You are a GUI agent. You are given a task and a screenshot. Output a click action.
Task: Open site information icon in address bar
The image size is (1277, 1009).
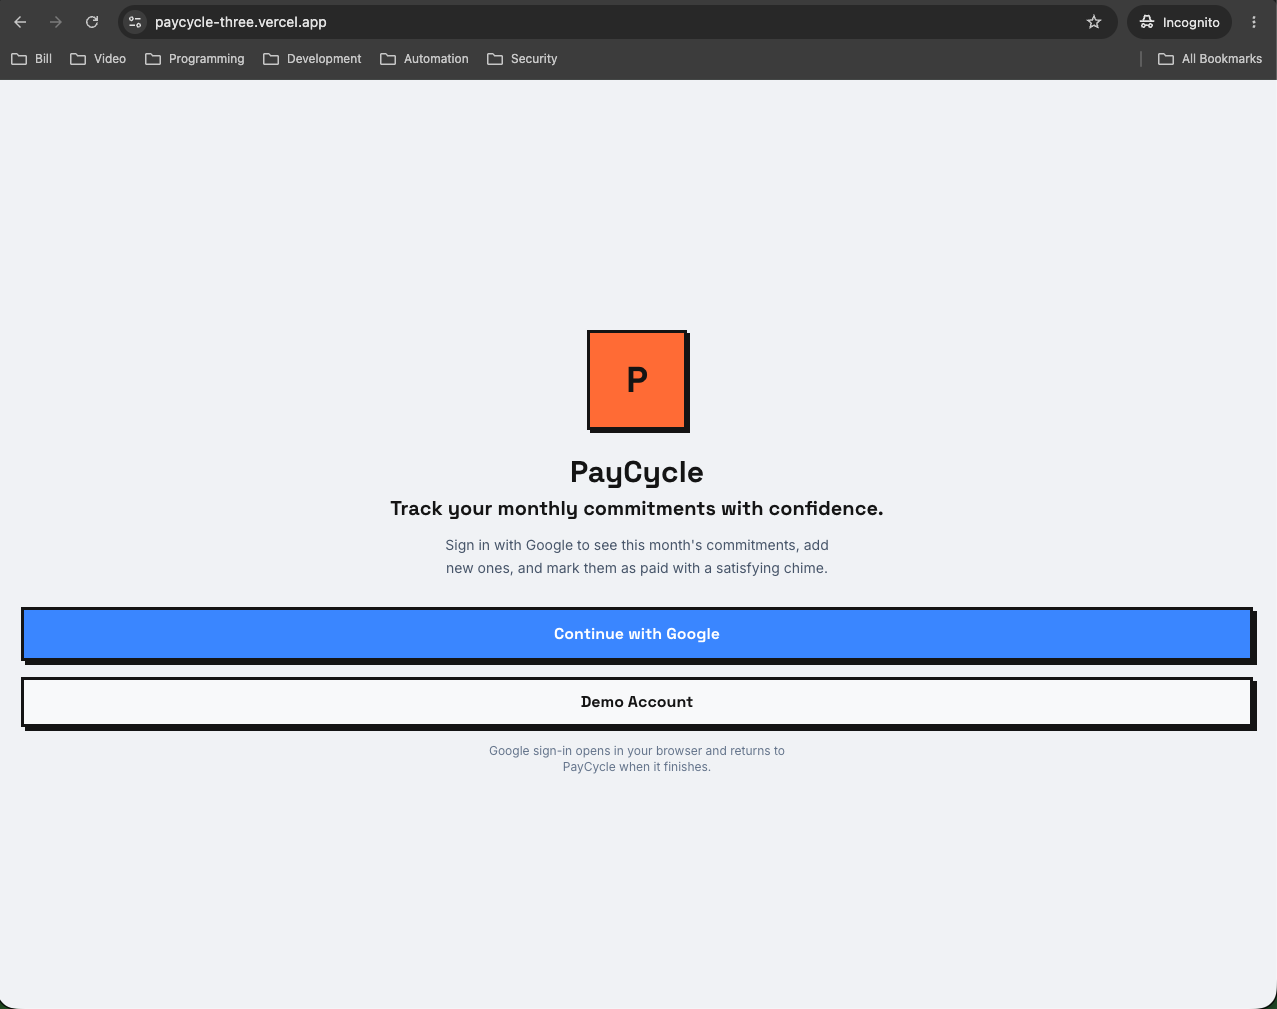click(x=135, y=22)
